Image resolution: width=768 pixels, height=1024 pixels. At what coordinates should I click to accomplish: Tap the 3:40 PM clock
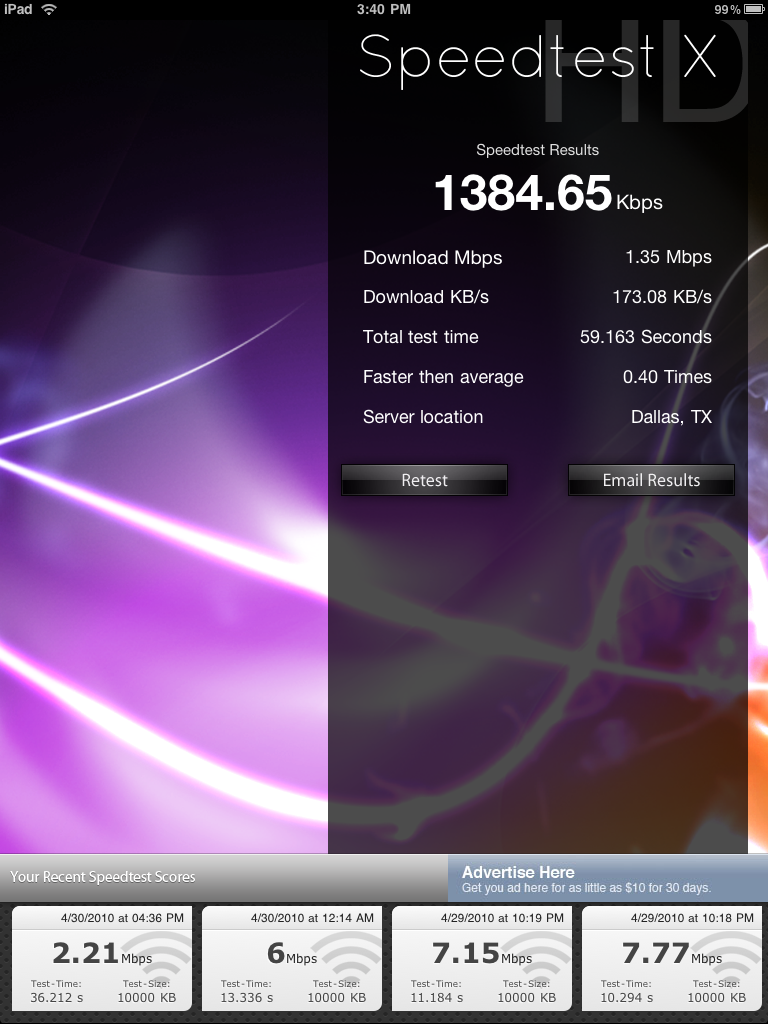(x=383, y=9)
